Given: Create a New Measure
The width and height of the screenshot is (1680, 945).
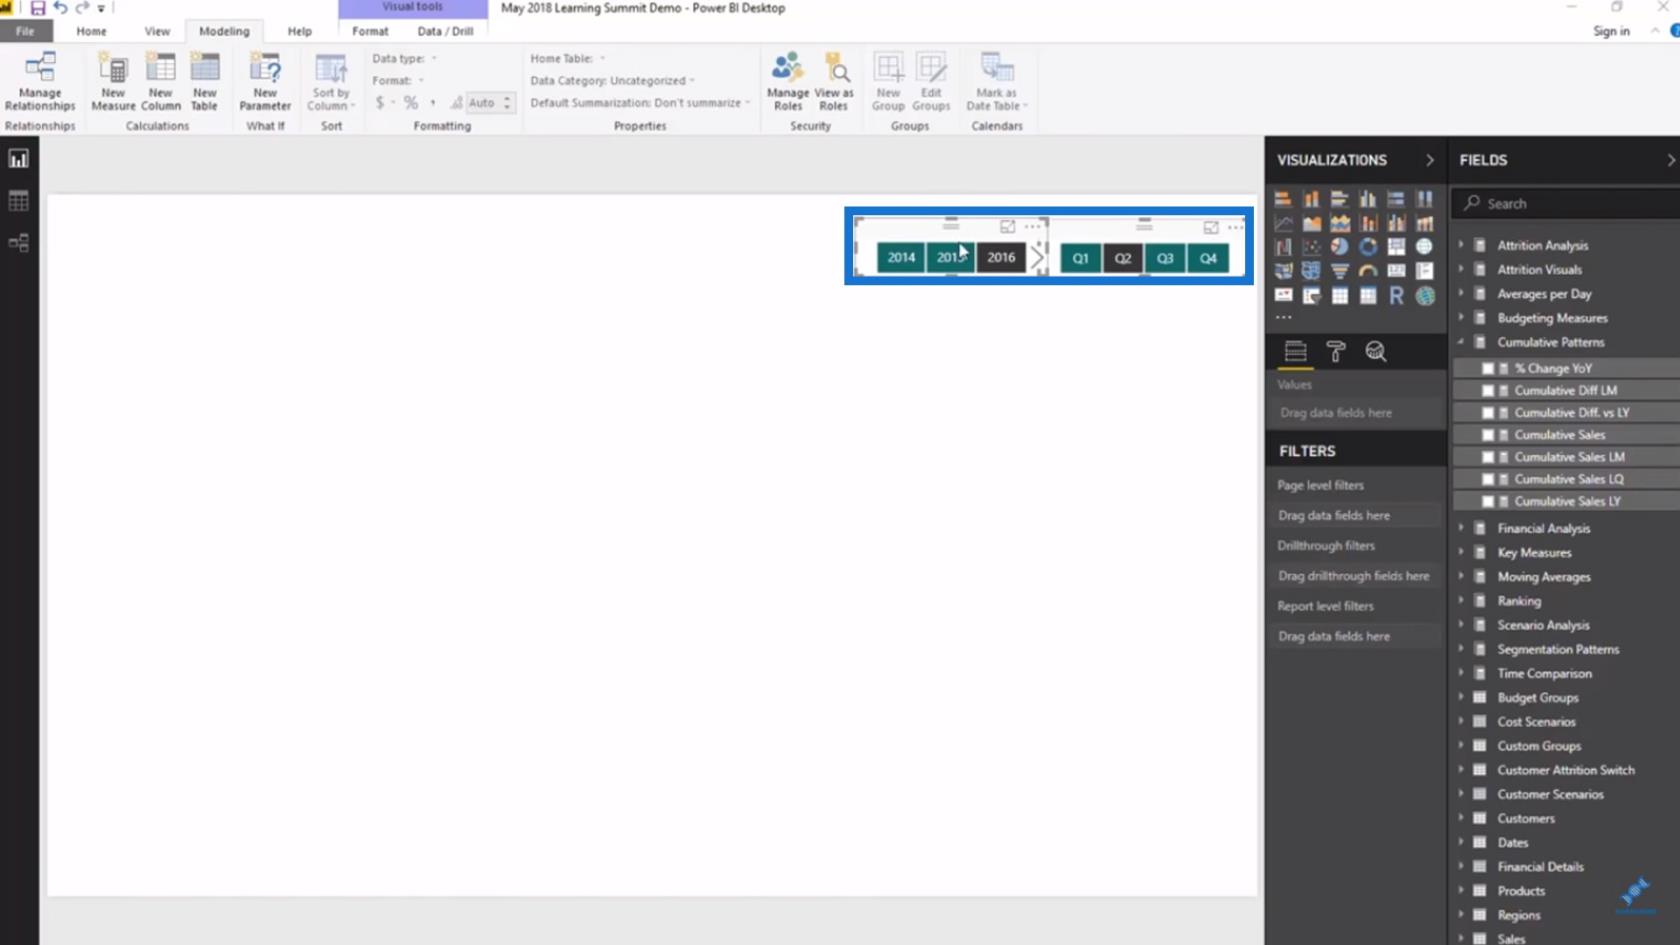Looking at the screenshot, I should point(113,82).
